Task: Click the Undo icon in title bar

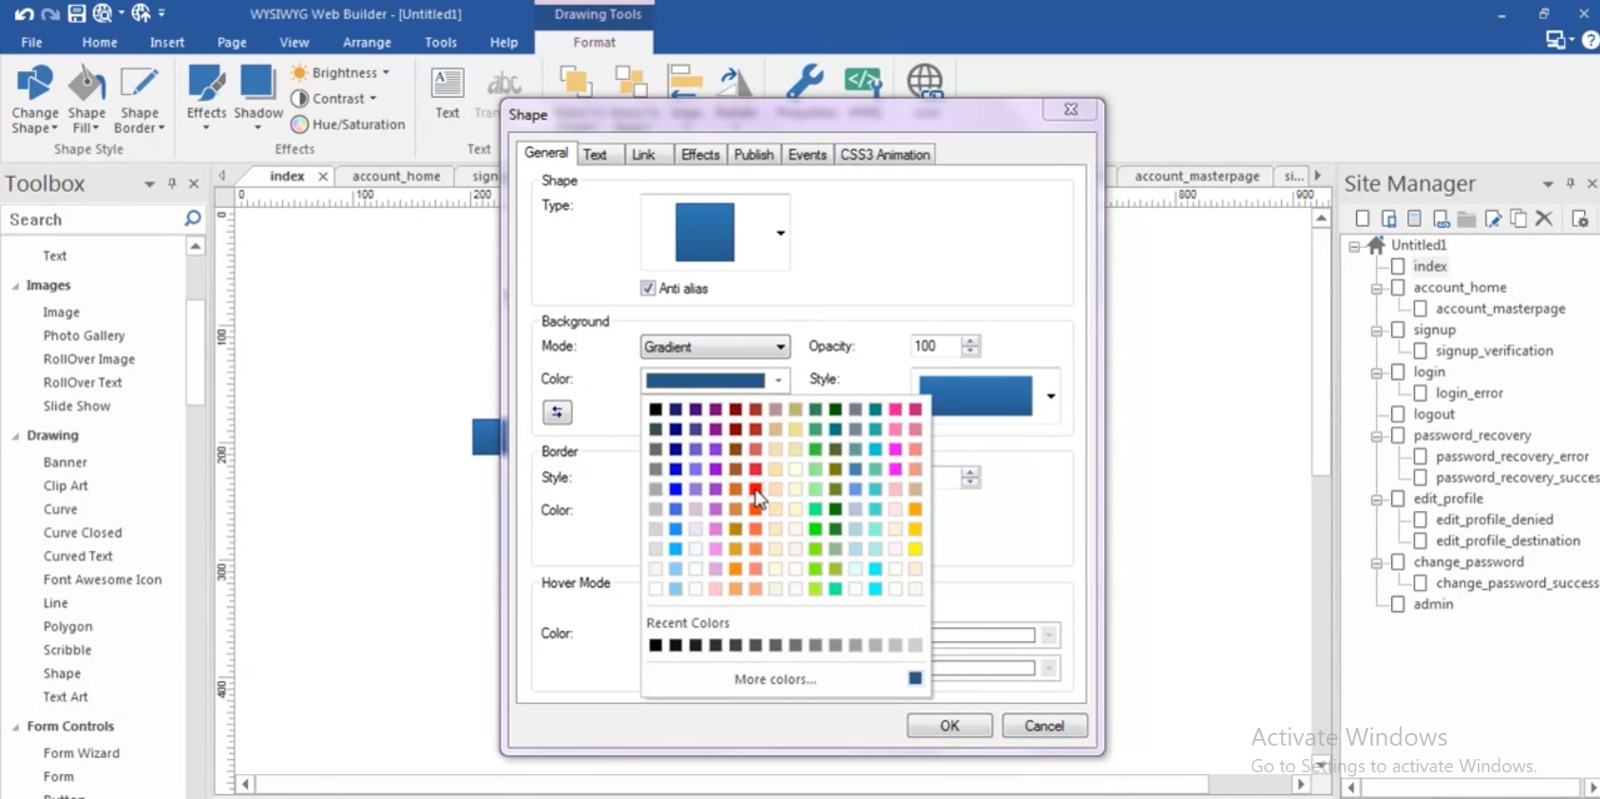Action: 24,14
